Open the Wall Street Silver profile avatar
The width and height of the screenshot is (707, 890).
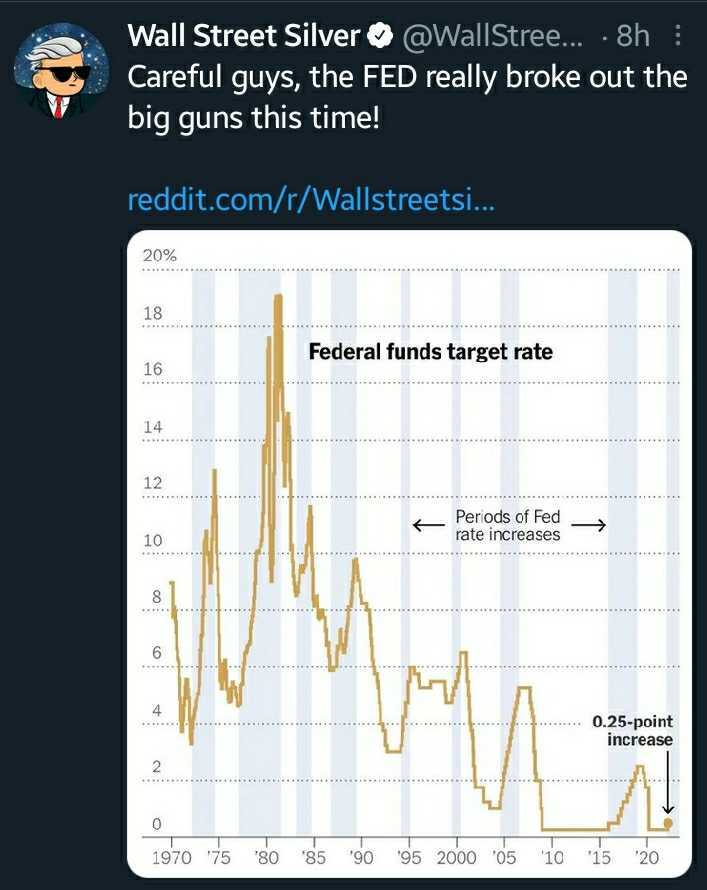[55, 71]
